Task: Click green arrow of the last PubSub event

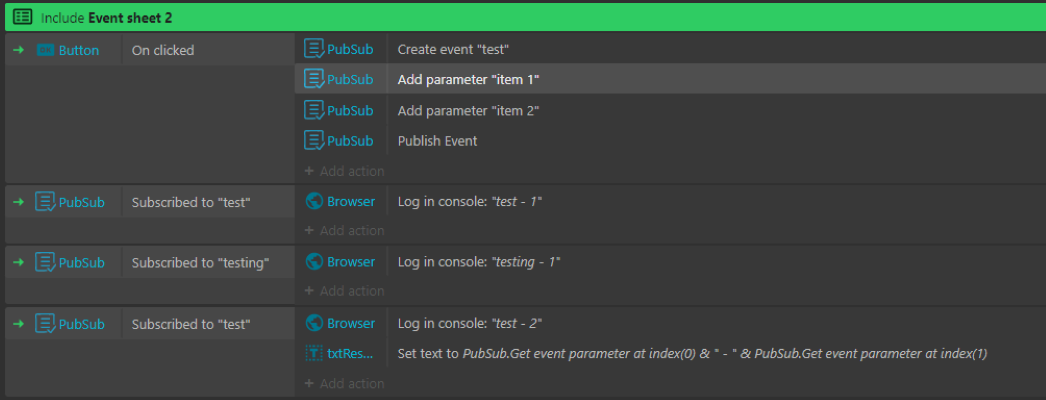Action: [x=18, y=323]
